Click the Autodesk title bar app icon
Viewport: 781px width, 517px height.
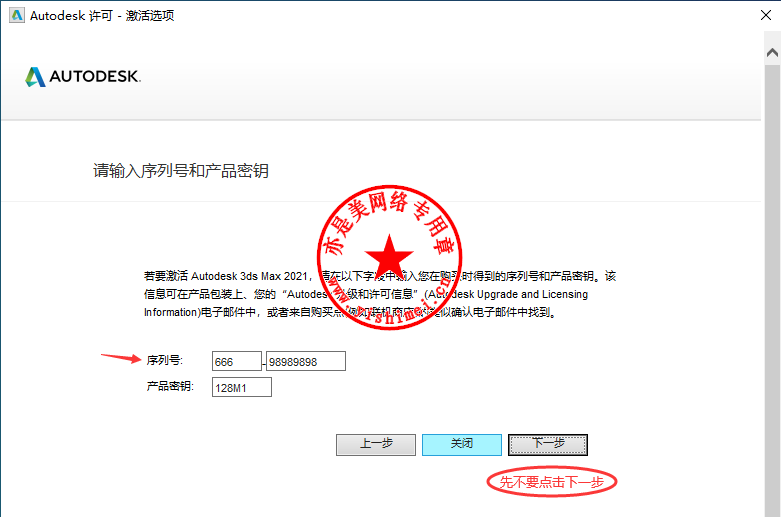(x=16, y=15)
